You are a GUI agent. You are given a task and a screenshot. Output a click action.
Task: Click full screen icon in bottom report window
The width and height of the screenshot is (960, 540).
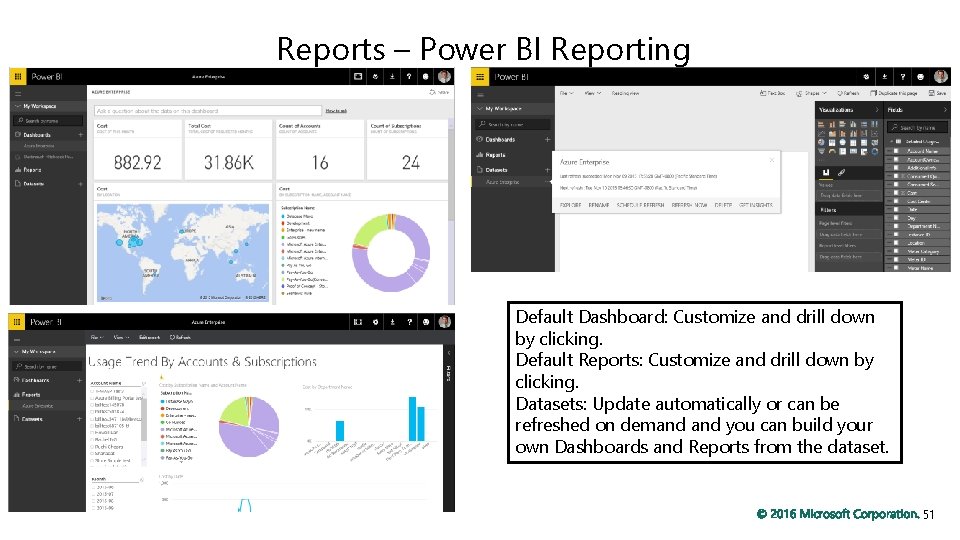coord(358,322)
